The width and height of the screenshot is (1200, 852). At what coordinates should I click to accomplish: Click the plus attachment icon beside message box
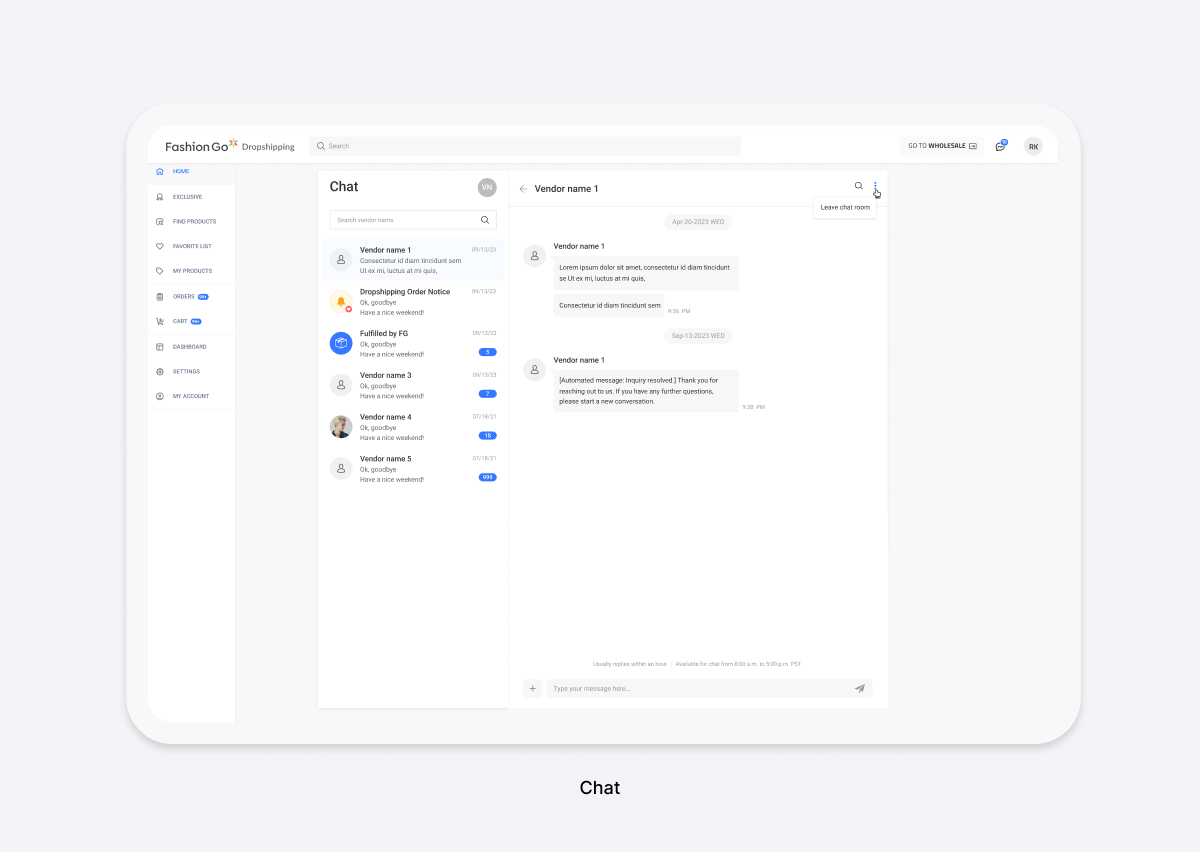[x=533, y=688]
